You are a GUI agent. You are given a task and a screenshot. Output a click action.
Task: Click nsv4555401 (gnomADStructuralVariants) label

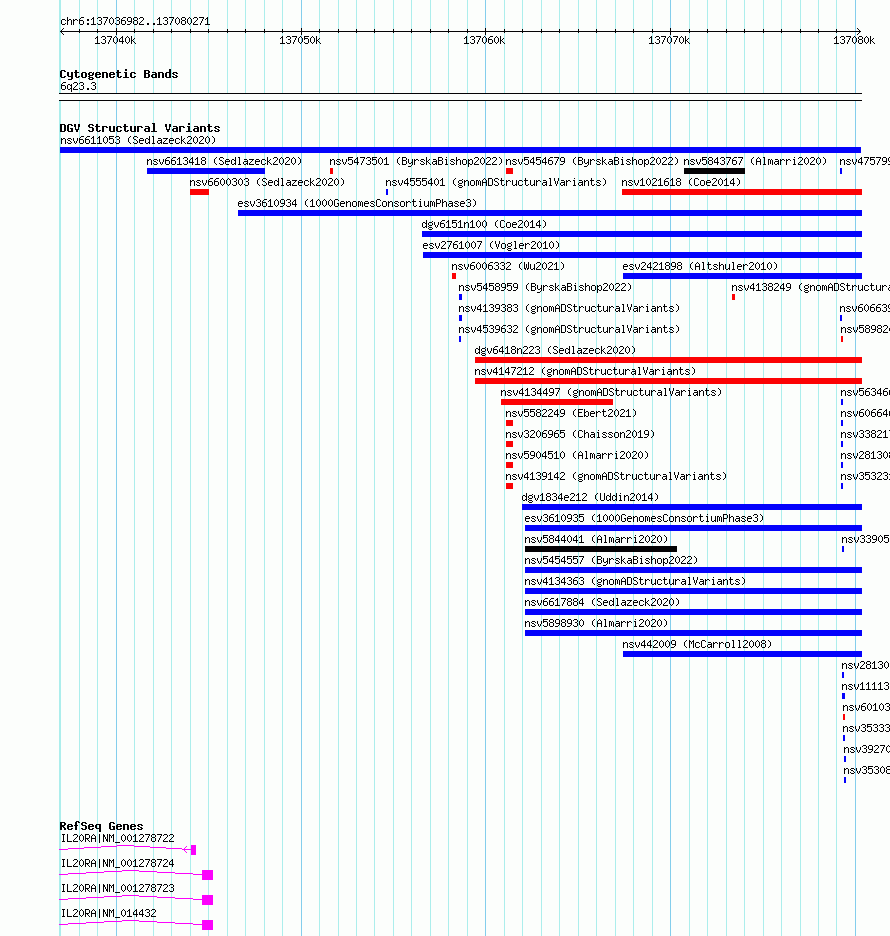495,182
